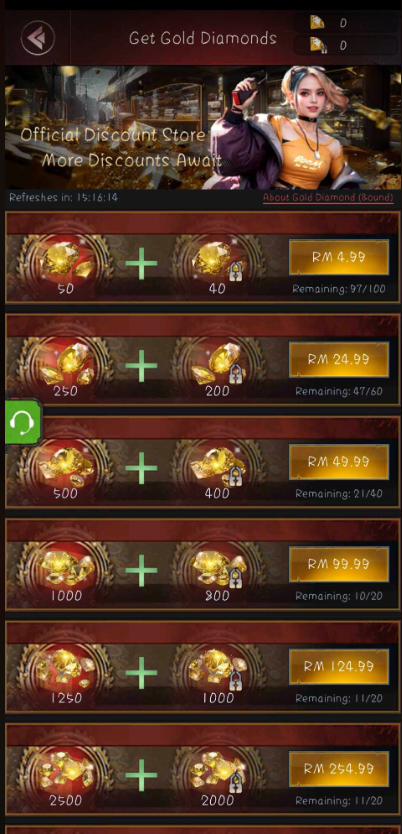Select the 1000 bound diamonds bonus icon
The width and height of the screenshot is (402, 834).
(x=217, y=672)
